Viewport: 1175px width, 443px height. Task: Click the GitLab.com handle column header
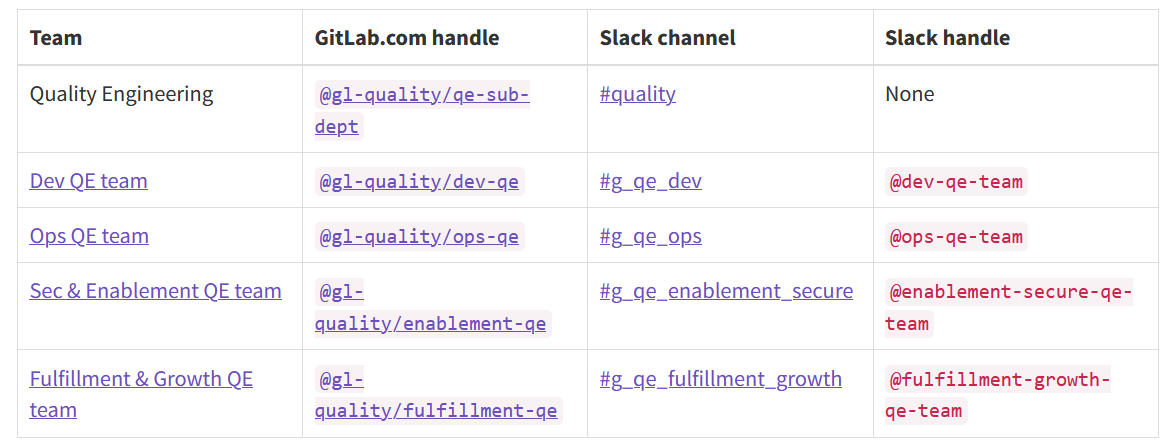[x=407, y=37]
